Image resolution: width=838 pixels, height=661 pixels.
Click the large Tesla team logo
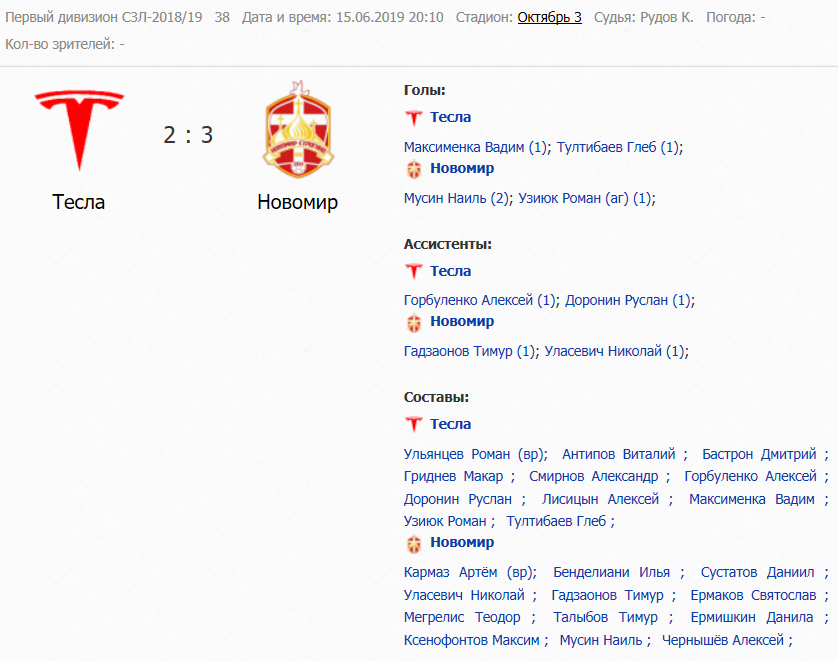click(79, 130)
